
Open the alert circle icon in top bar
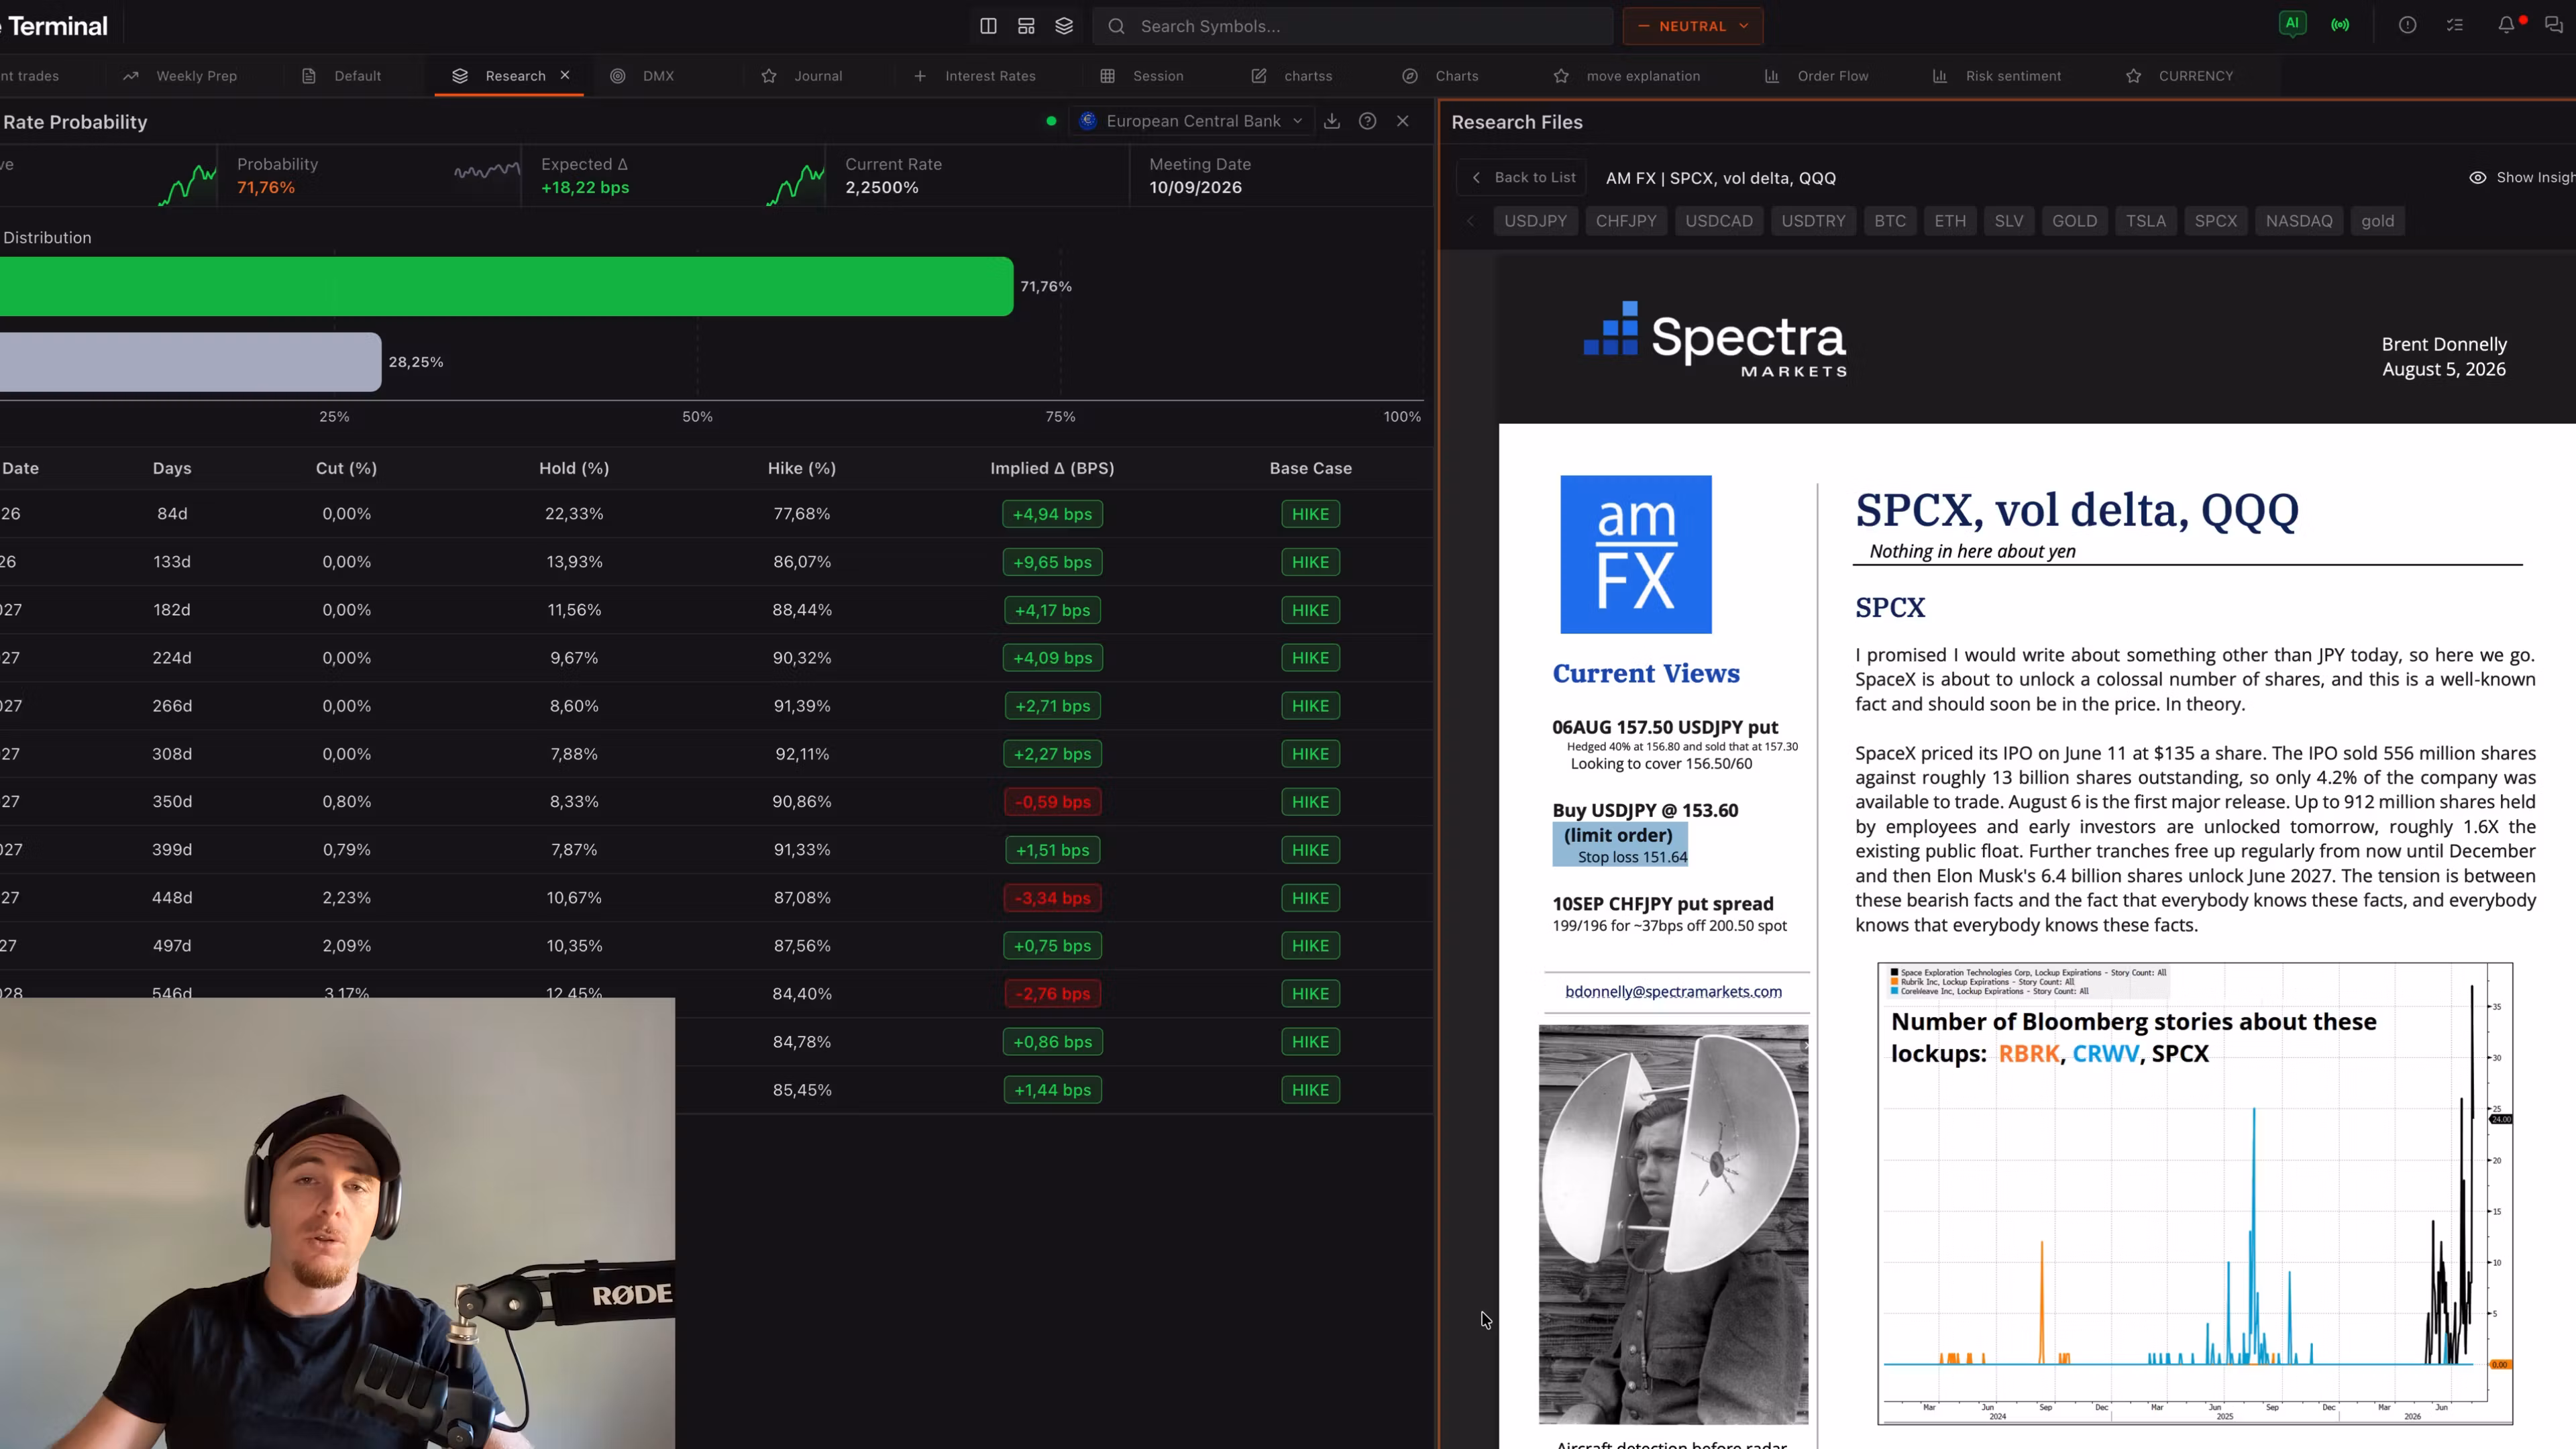coord(2407,25)
